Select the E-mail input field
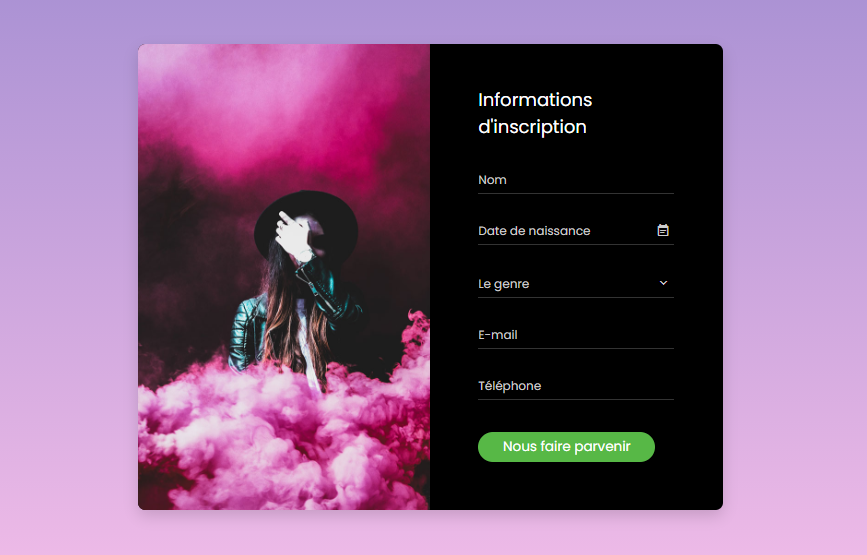Image resolution: width=867 pixels, height=555 pixels. click(576, 335)
